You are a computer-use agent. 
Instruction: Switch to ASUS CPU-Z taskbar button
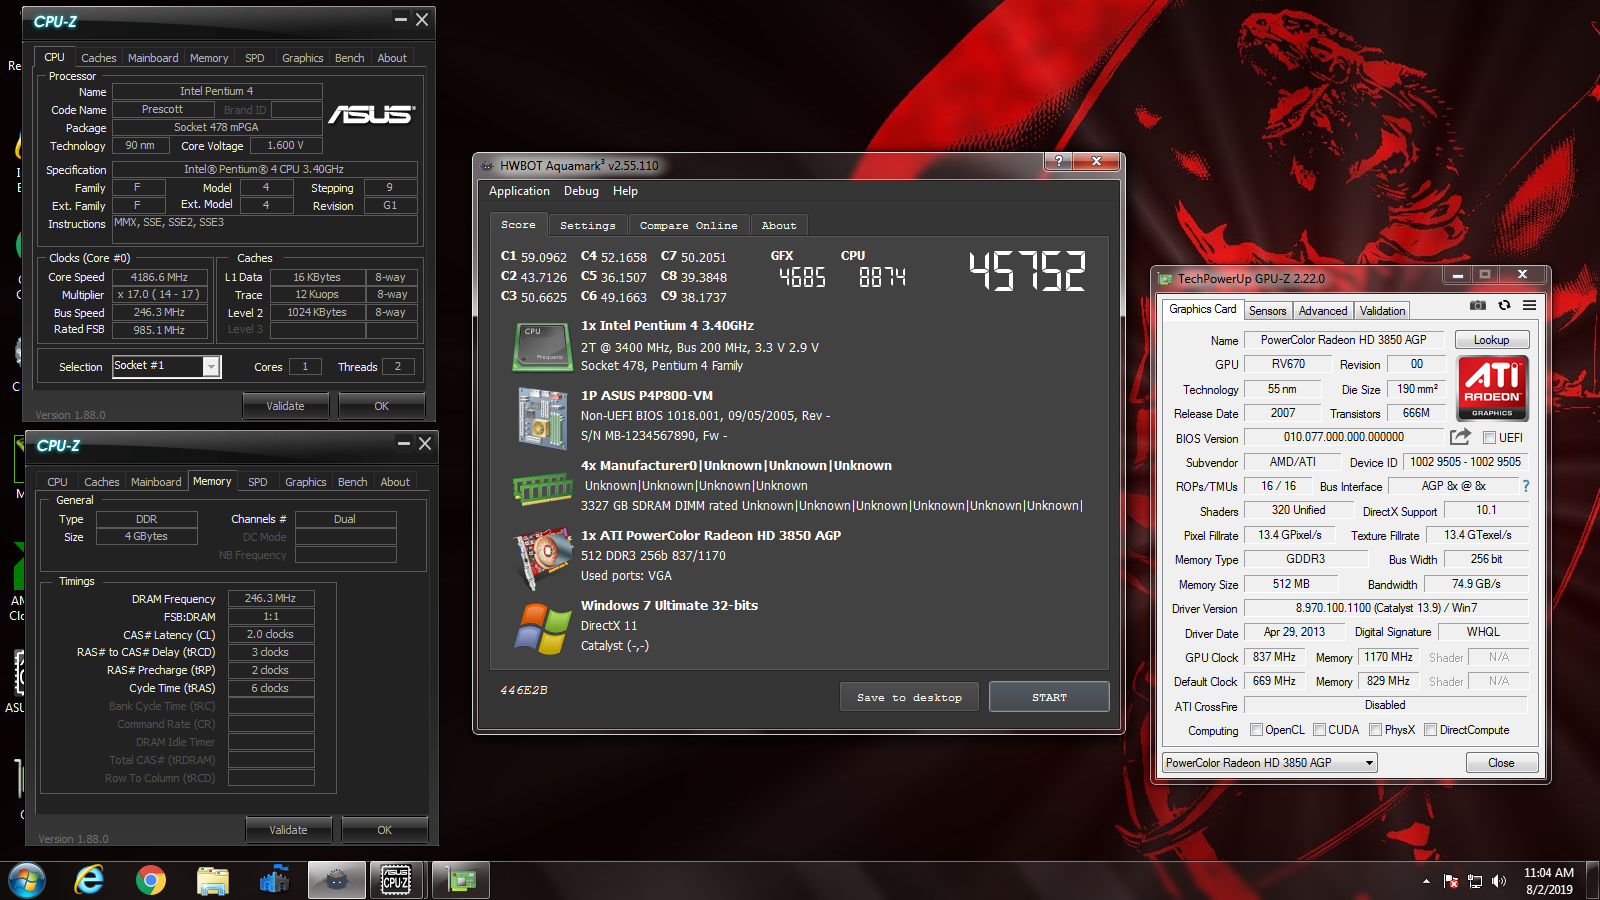[396, 881]
